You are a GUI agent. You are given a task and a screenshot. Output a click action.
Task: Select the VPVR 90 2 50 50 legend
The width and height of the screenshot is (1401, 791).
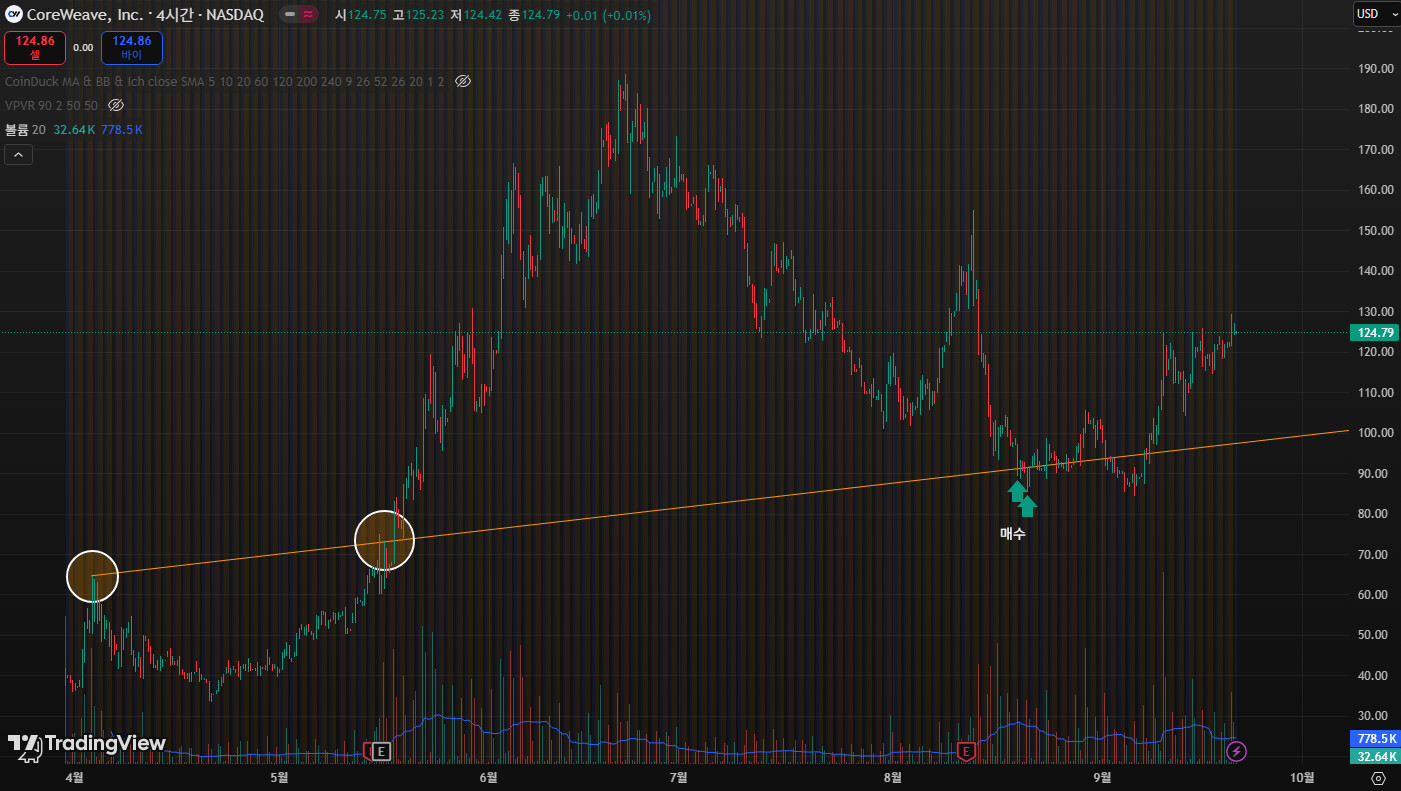[52, 105]
